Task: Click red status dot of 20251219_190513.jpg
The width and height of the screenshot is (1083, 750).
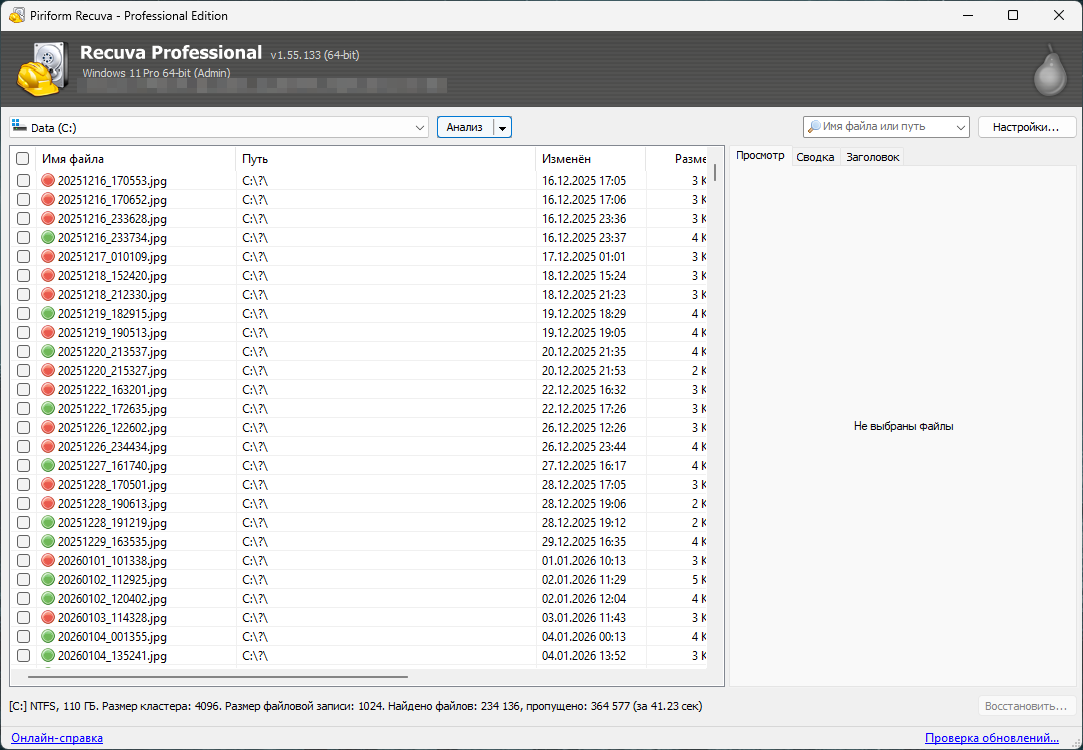Action: pyautogui.click(x=48, y=332)
